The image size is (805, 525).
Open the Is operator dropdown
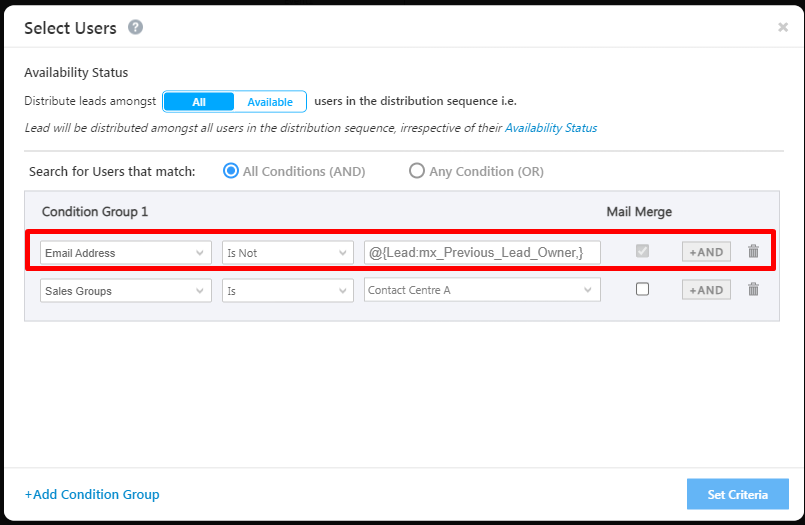click(288, 291)
